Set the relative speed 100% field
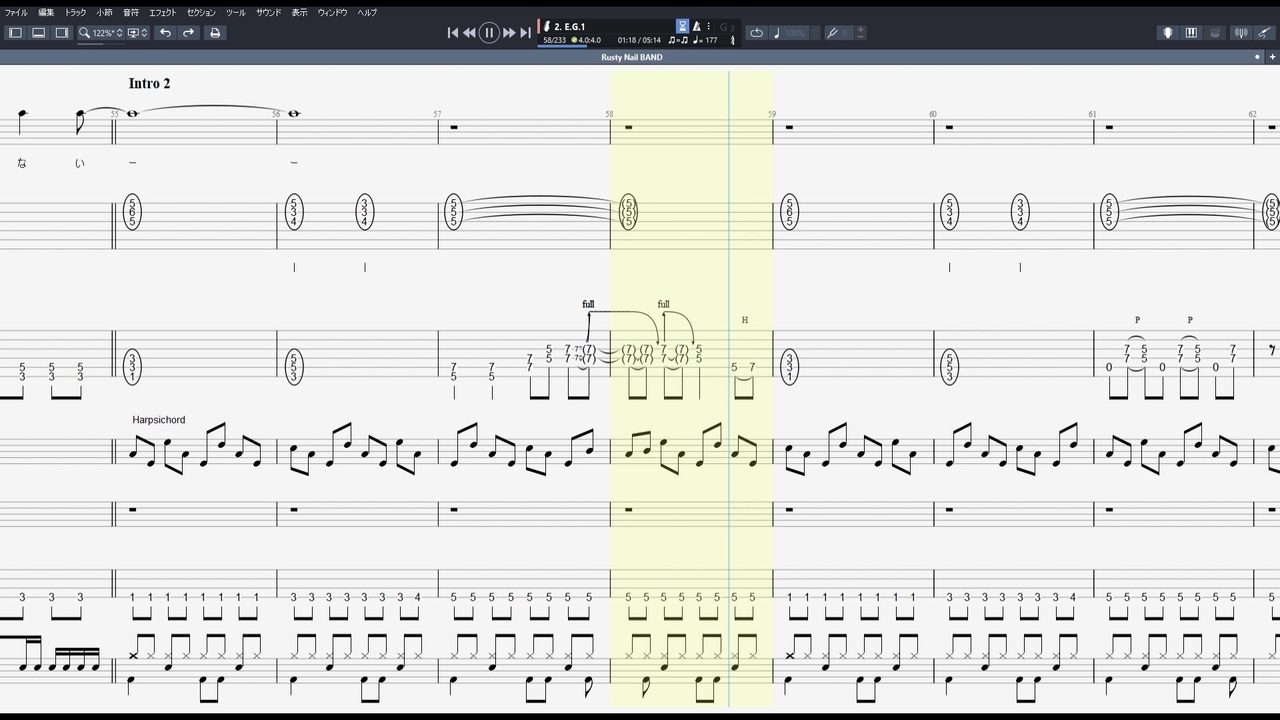Image resolution: width=1280 pixels, height=720 pixels. tap(795, 33)
